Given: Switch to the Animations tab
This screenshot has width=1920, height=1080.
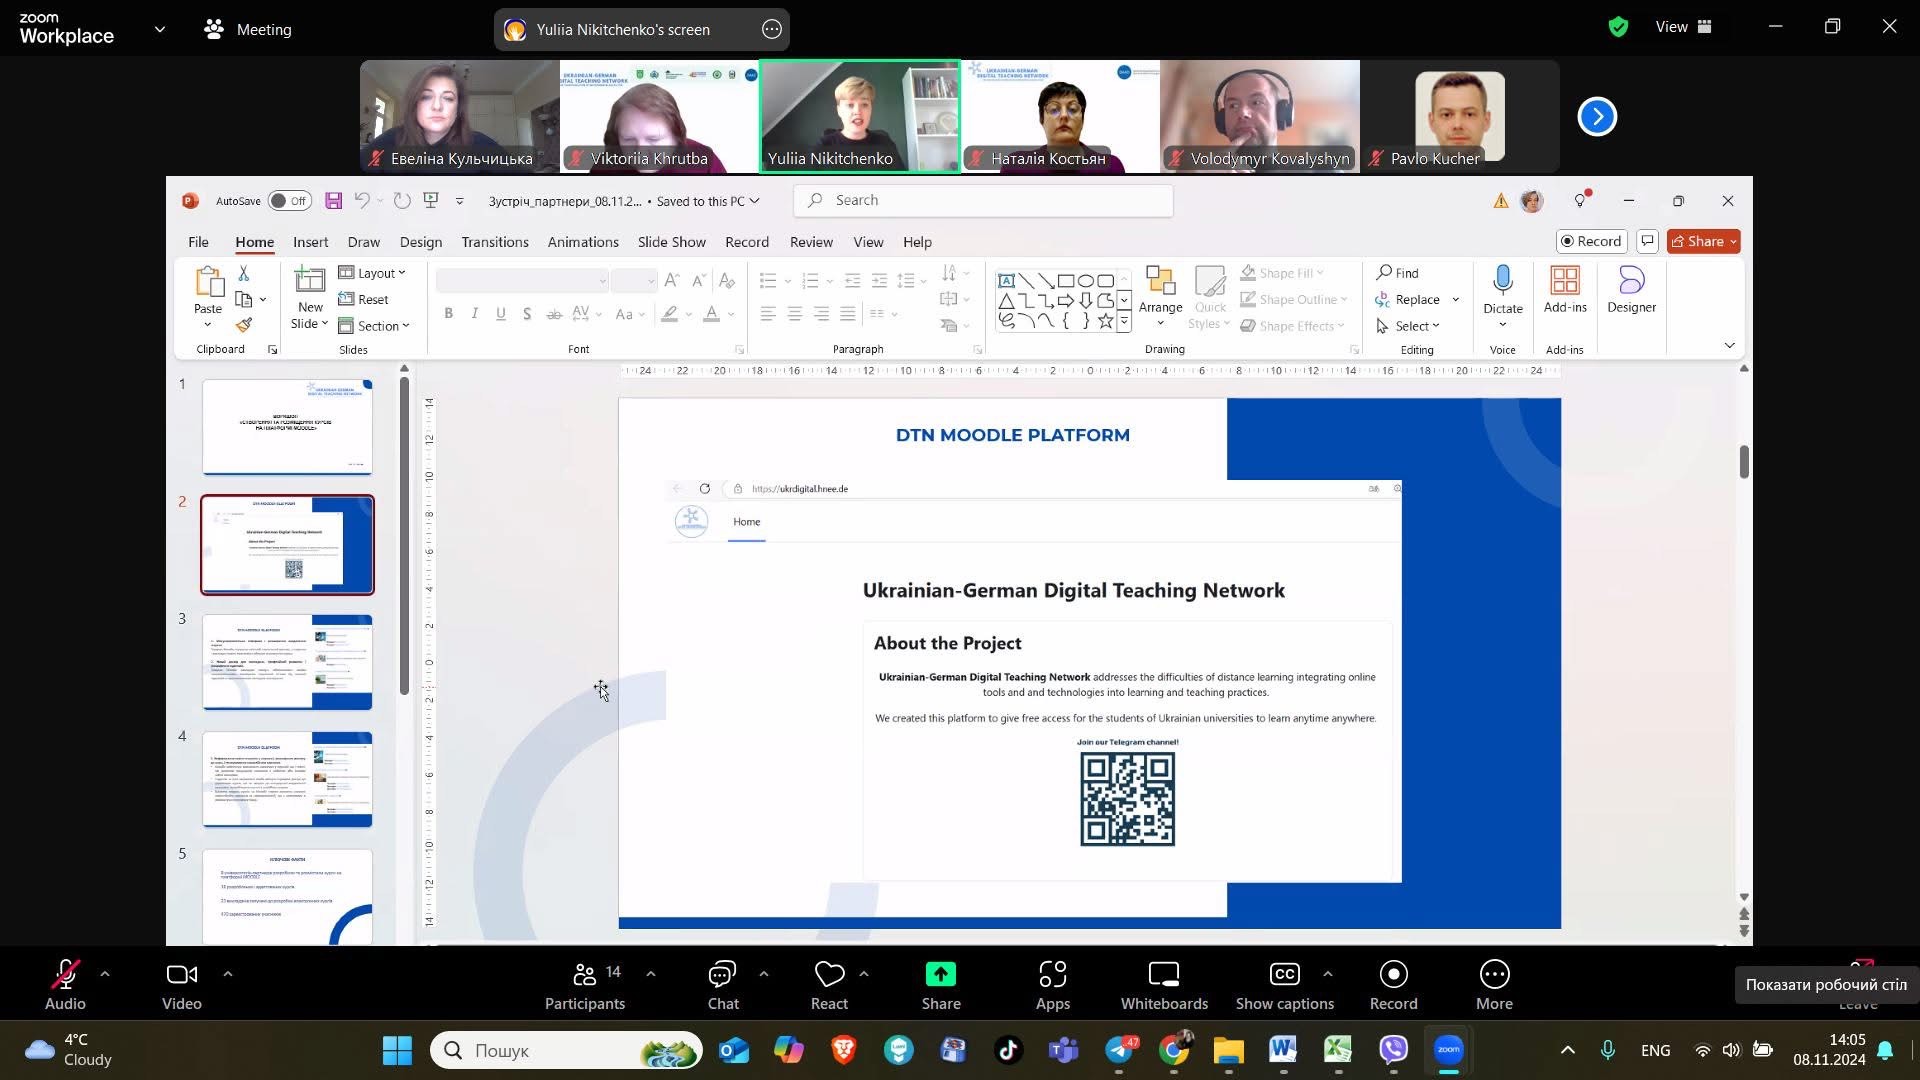Looking at the screenshot, I should click(583, 242).
